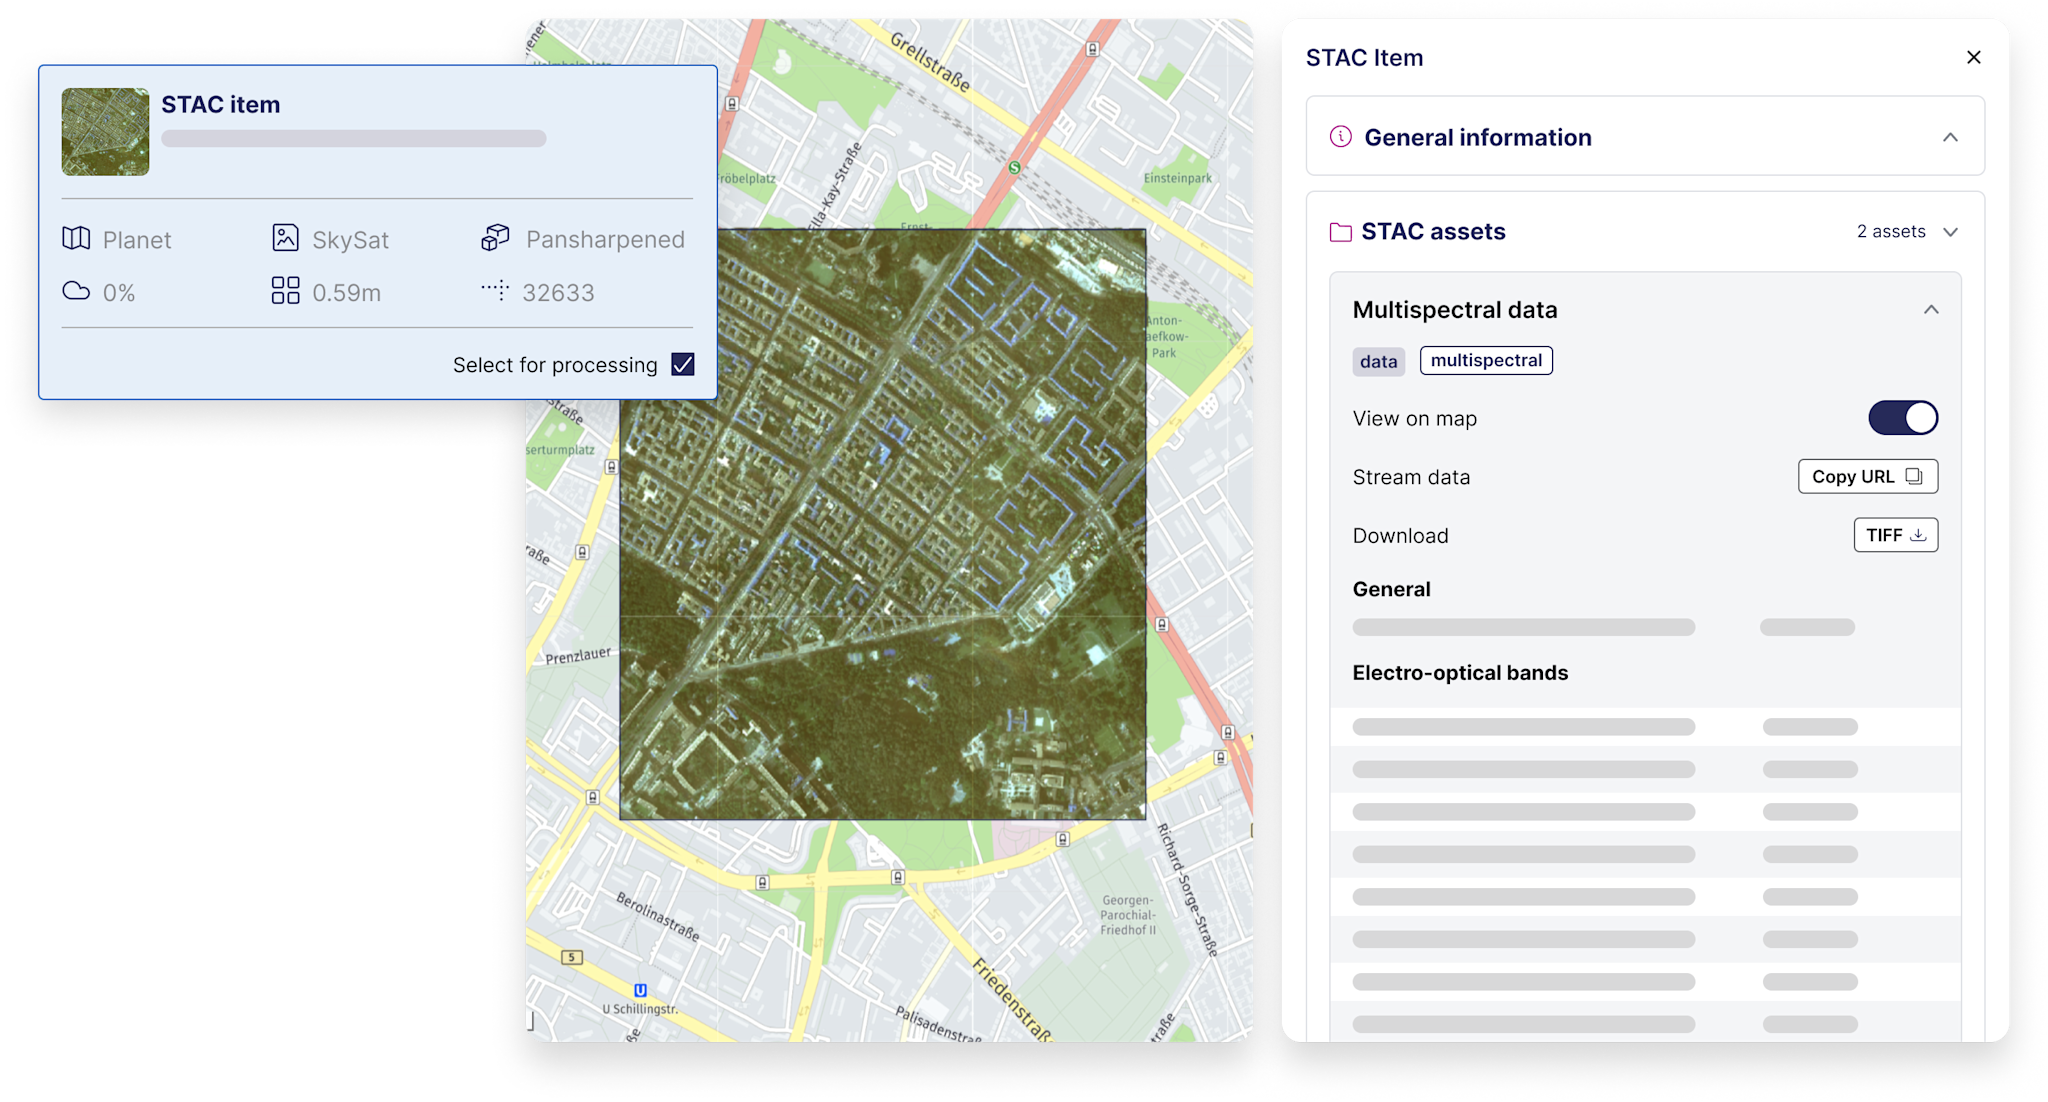
Task: Click the info icon next to General information
Action: tap(1340, 137)
